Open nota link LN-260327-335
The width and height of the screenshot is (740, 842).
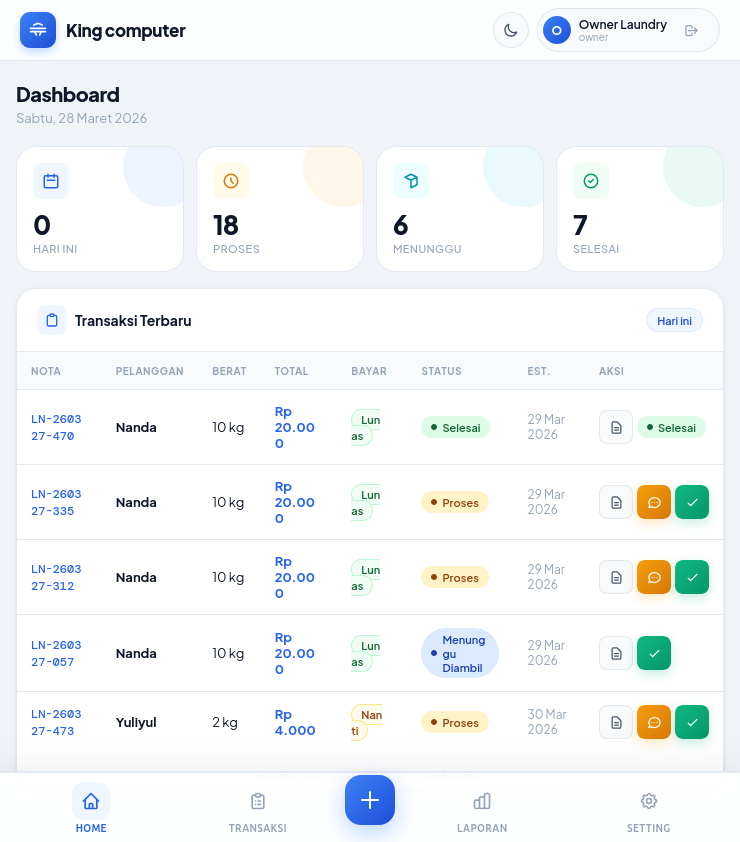click(x=56, y=502)
